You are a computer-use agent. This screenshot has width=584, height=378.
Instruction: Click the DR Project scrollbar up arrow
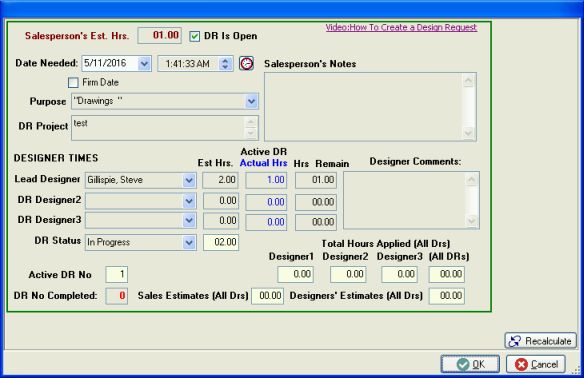pos(251,123)
